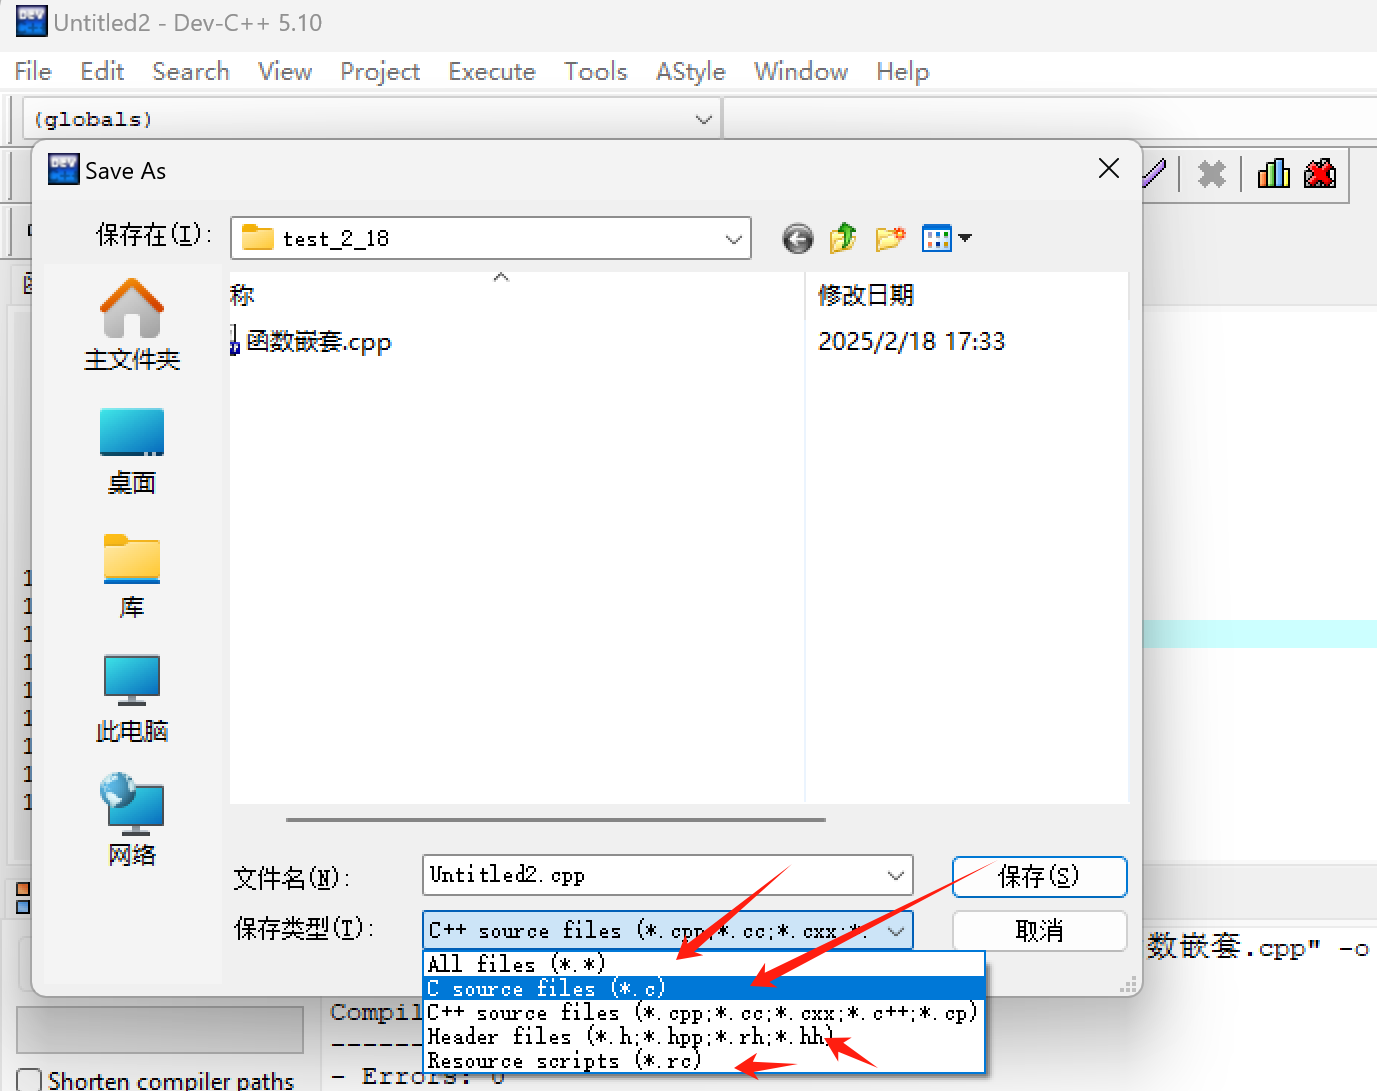Click the 保存(S) save button
Viewport: 1377px width, 1091px height.
(1040, 877)
